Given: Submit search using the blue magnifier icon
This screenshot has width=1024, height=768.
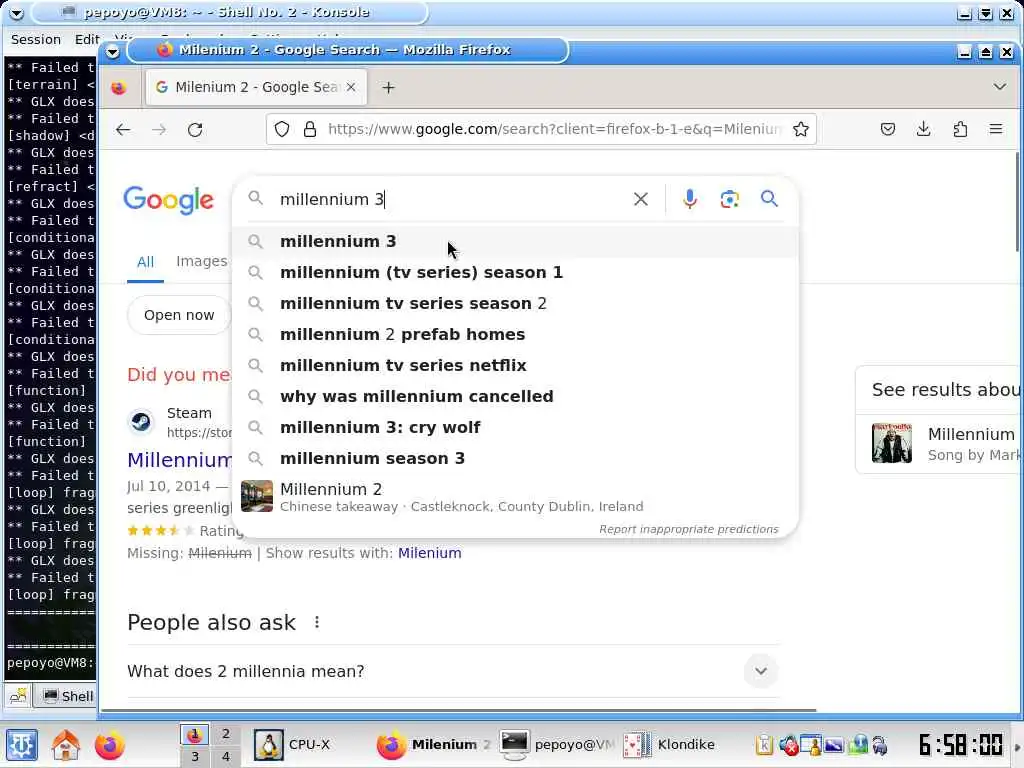Looking at the screenshot, I should pyautogui.click(x=769, y=199).
